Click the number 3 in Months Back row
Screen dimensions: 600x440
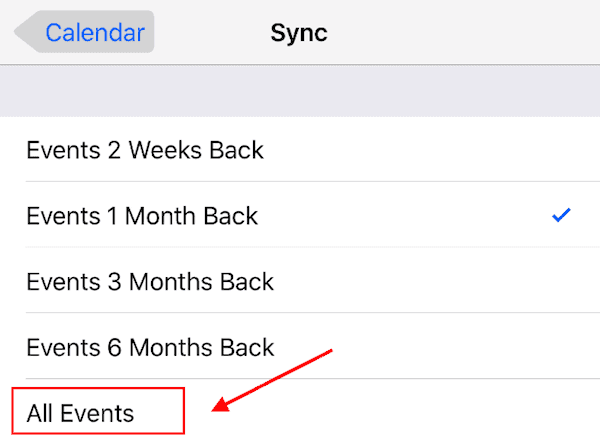pyautogui.click(x=114, y=282)
